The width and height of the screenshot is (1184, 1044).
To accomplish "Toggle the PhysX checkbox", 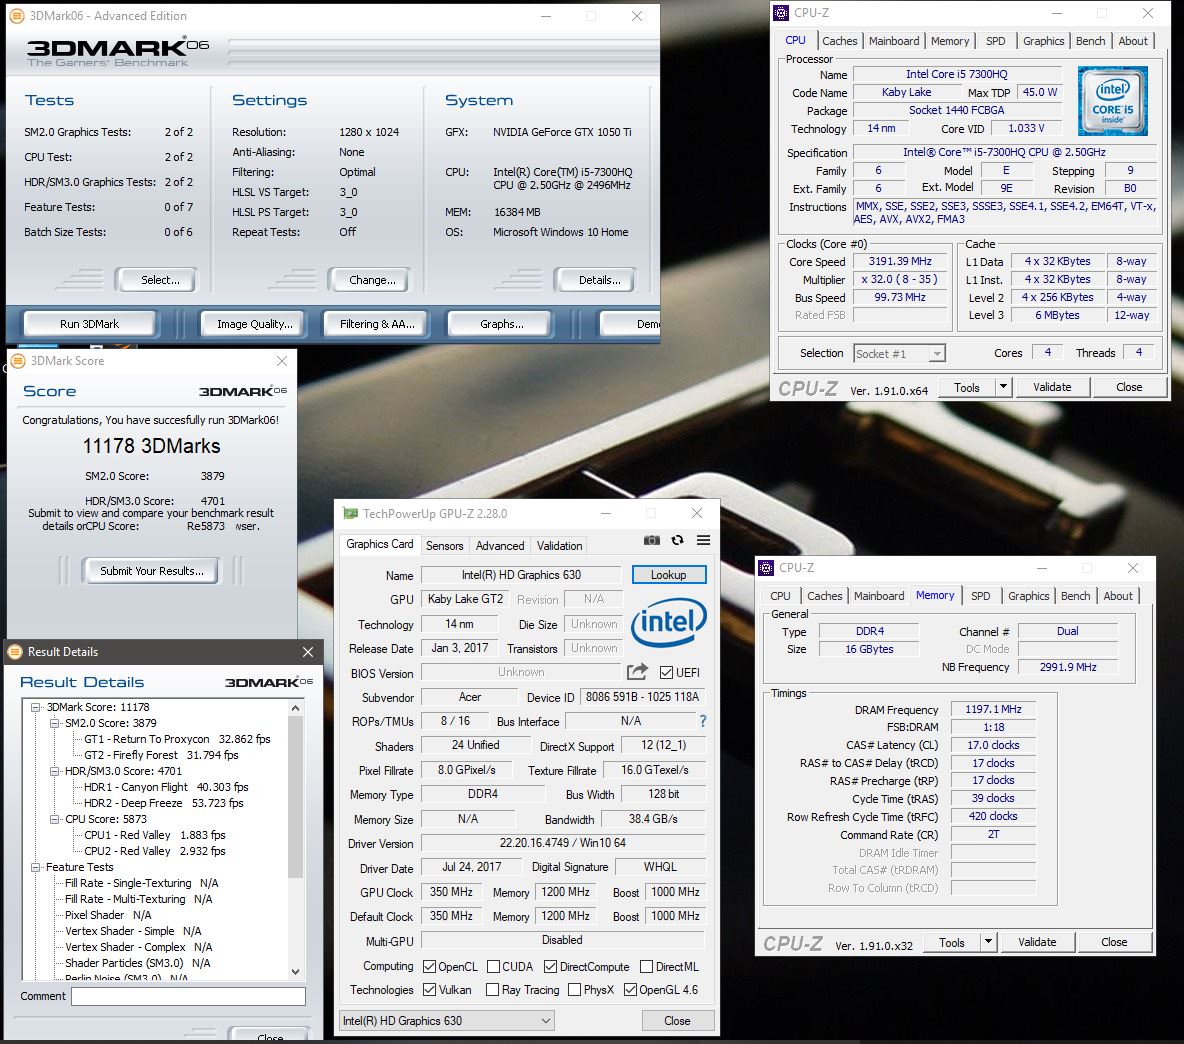I will [575, 990].
